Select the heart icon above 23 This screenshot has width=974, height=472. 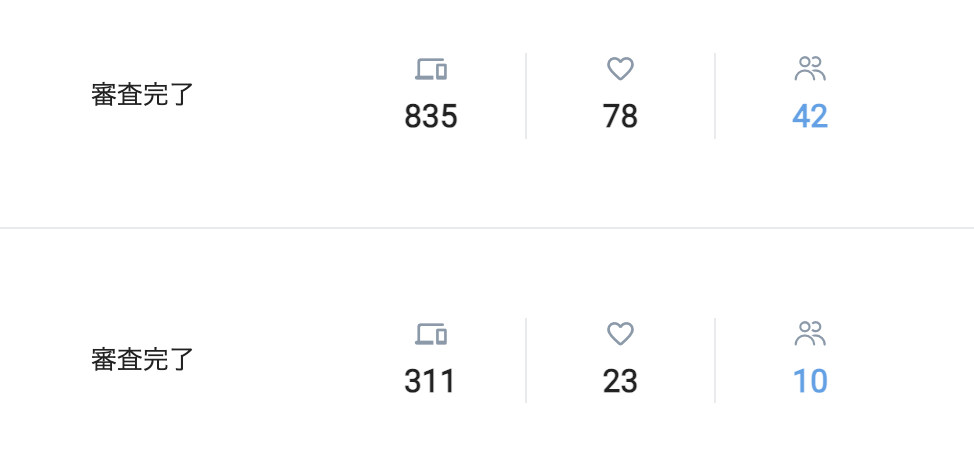pyautogui.click(x=620, y=334)
